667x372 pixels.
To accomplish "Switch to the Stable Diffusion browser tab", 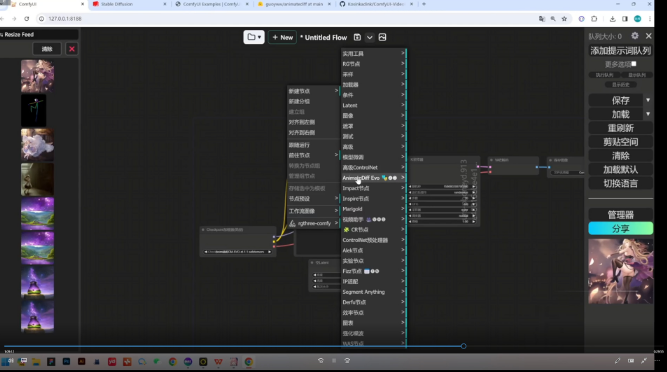I will pos(128,4).
